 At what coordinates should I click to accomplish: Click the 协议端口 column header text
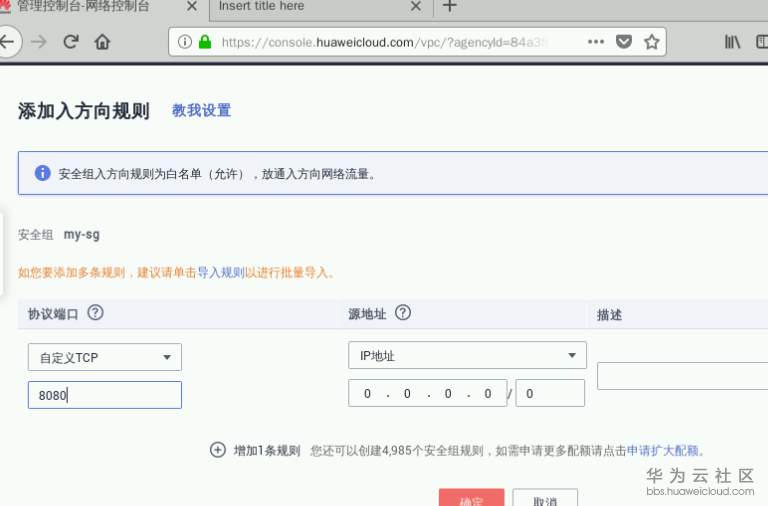53,314
